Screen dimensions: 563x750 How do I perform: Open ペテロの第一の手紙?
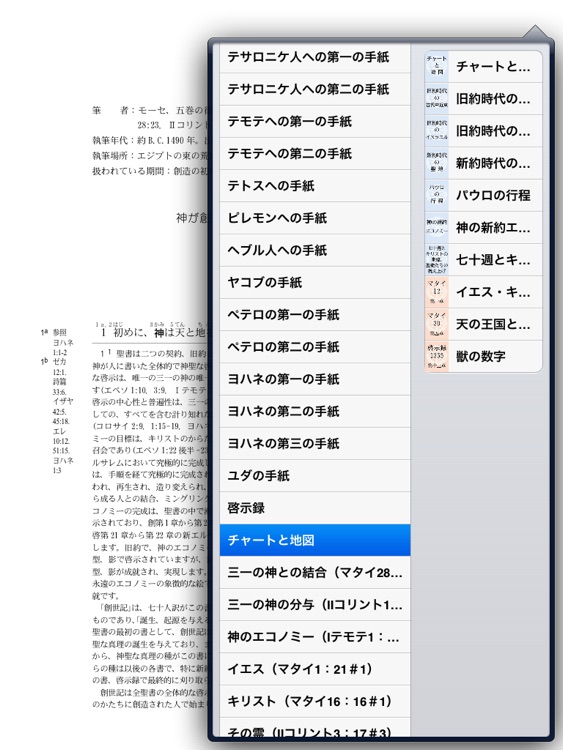pyautogui.click(x=315, y=315)
